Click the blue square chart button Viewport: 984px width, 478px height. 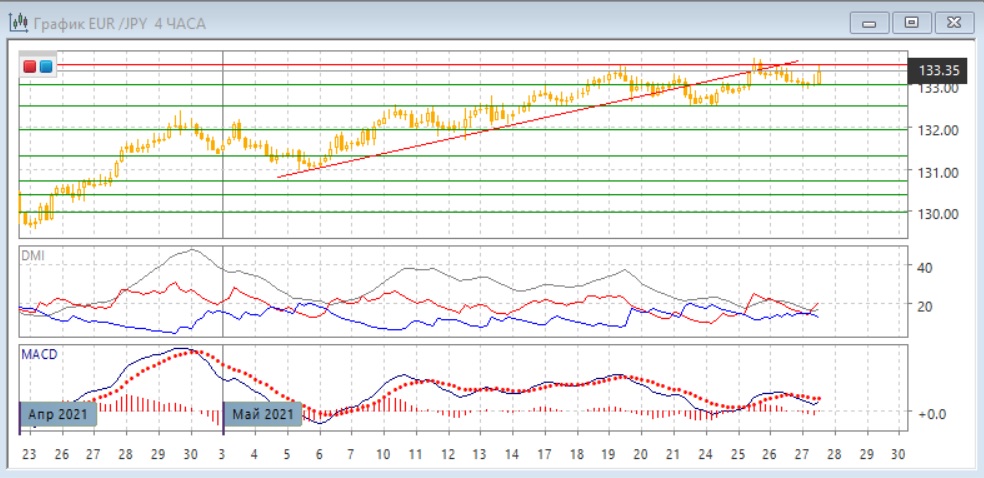(x=46, y=66)
